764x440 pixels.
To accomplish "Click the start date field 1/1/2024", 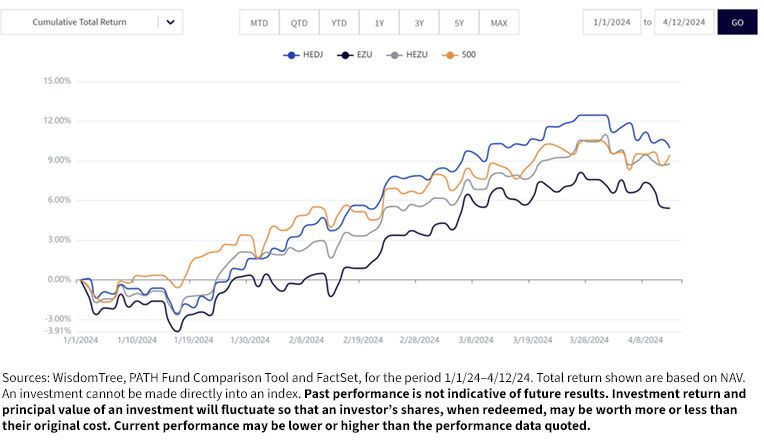I will (x=612, y=22).
